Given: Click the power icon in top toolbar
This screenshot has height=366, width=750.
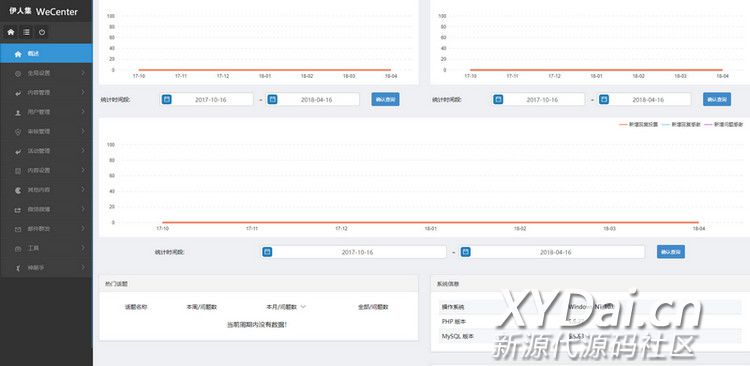Looking at the screenshot, I should pos(42,32).
